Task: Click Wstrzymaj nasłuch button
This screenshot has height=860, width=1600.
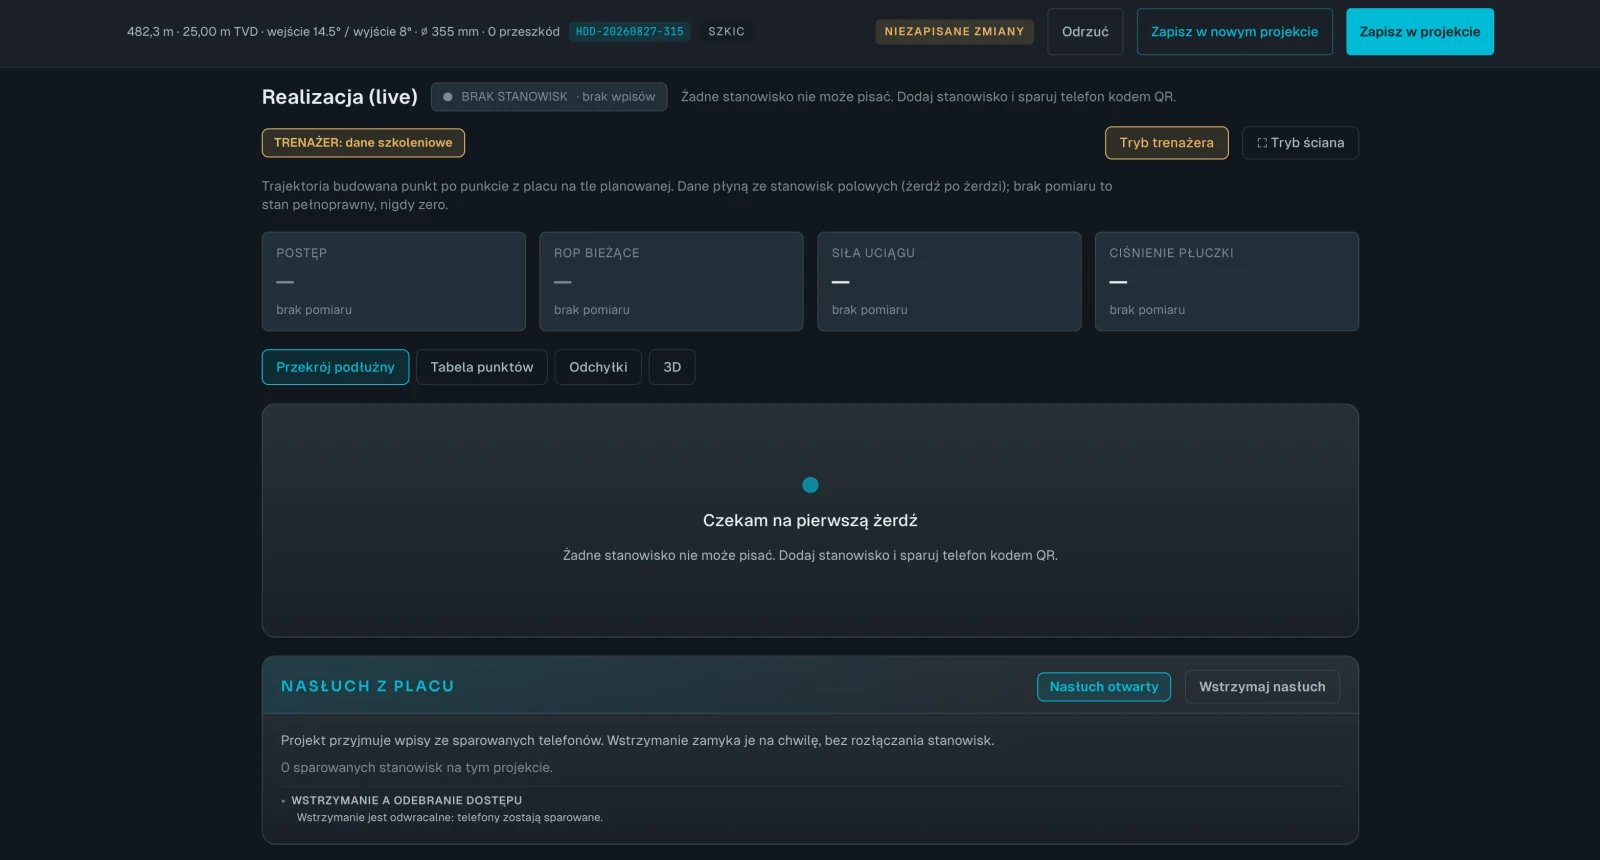Action: 1262,687
